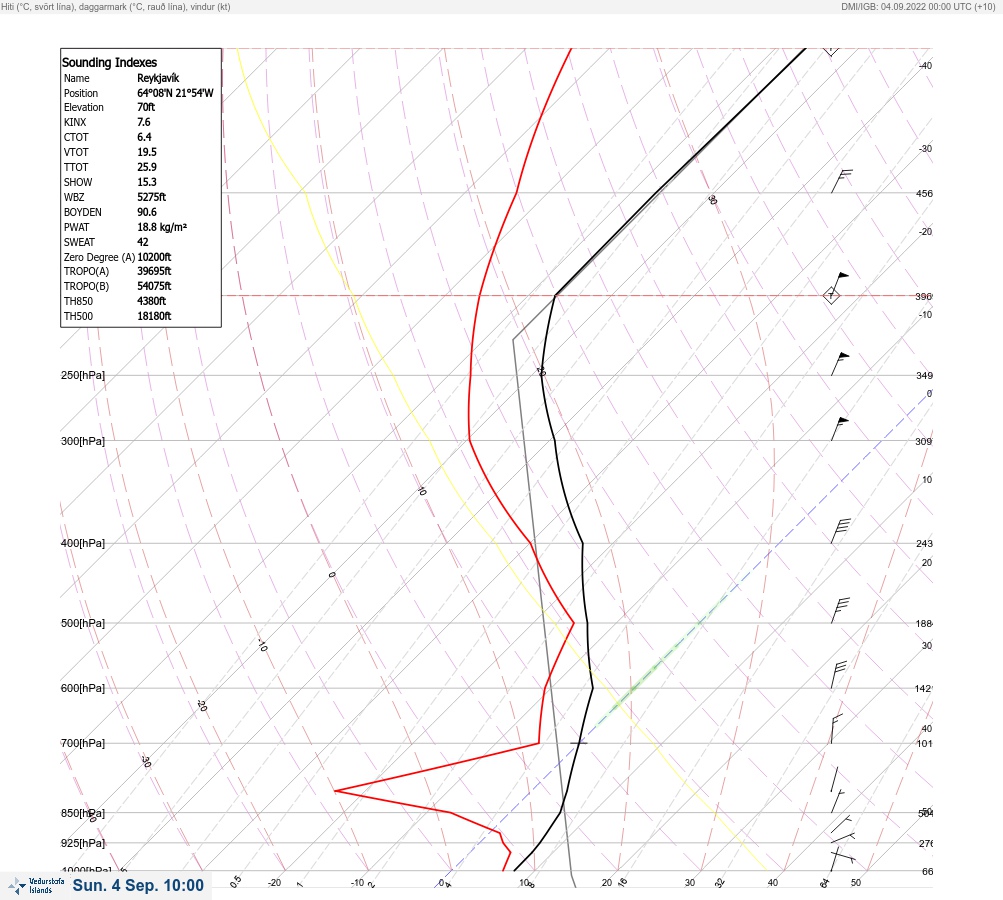Click the wind barb at the 700 hPa level

point(837,729)
